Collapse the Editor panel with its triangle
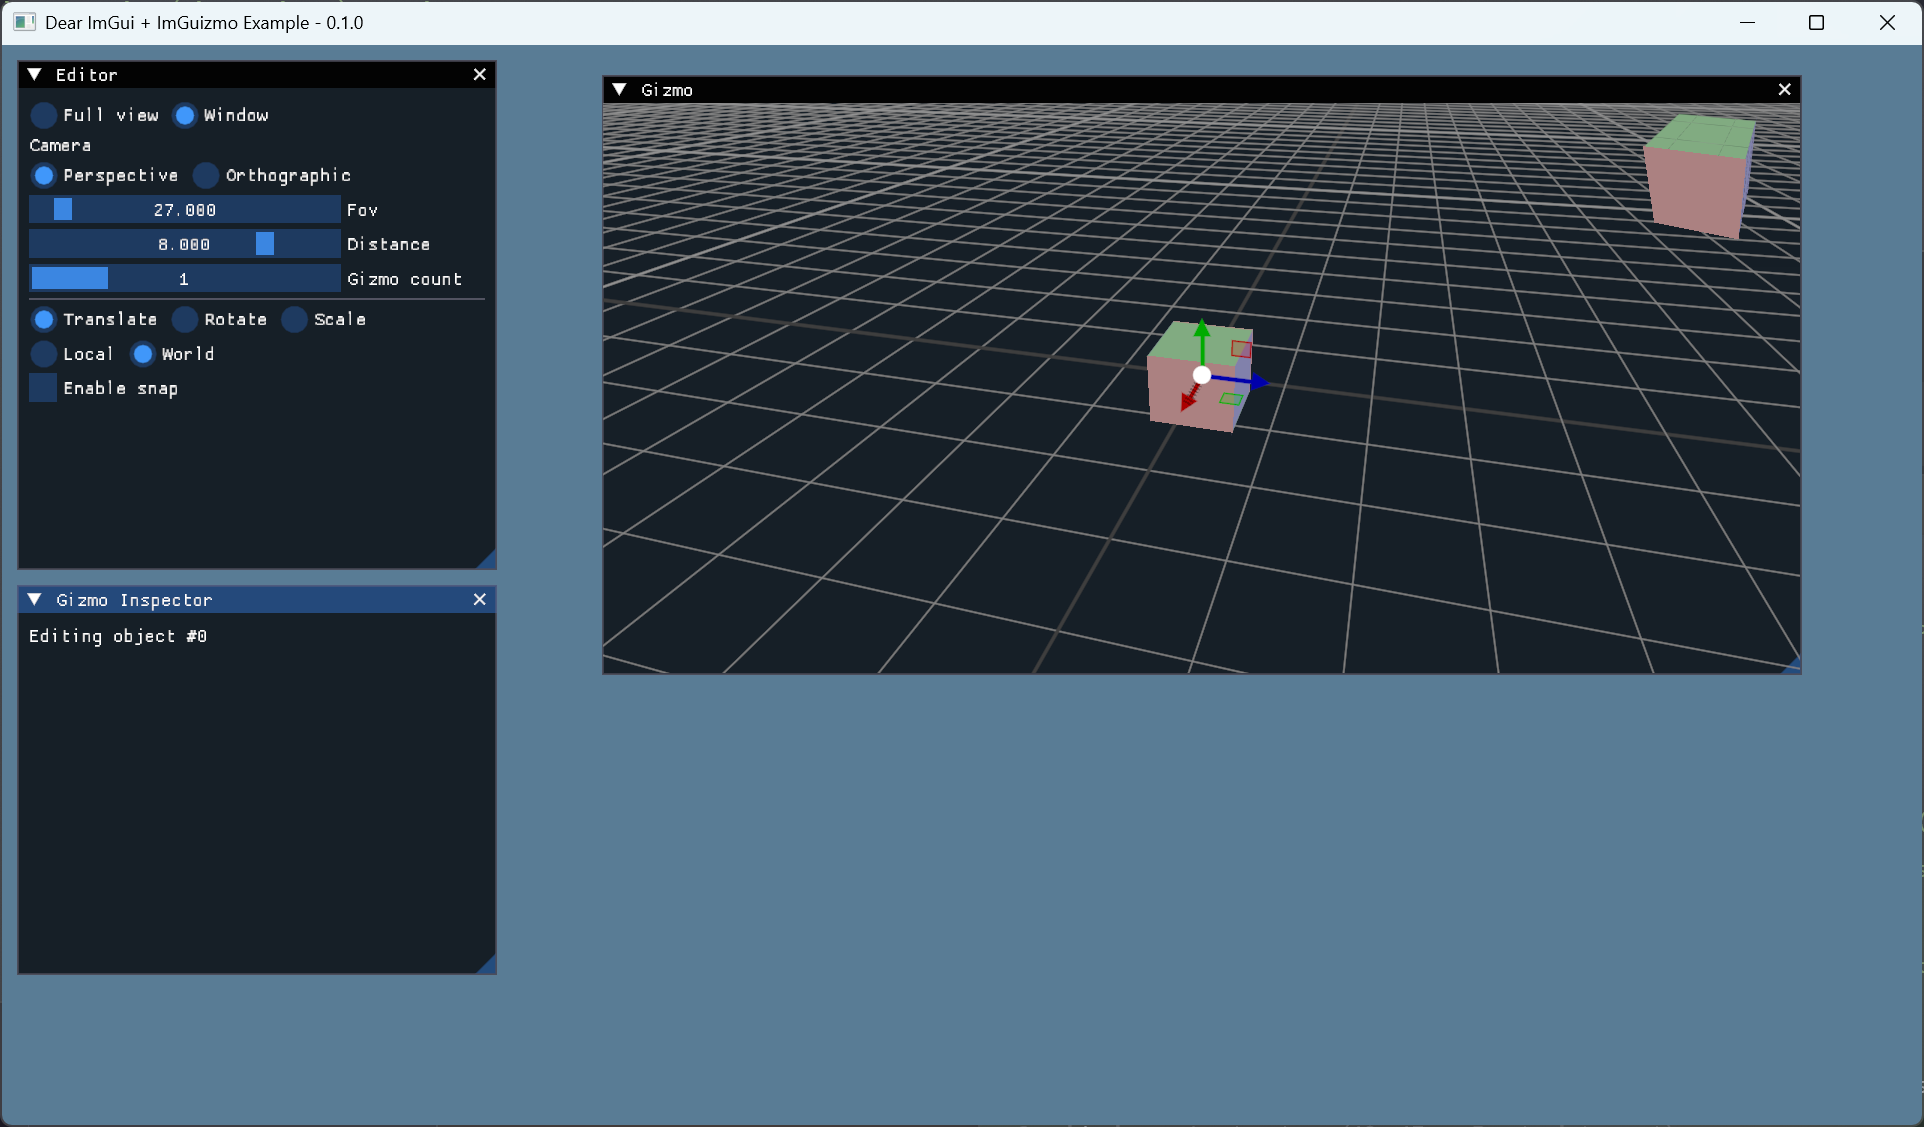1924x1127 pixels. [35, 75]
